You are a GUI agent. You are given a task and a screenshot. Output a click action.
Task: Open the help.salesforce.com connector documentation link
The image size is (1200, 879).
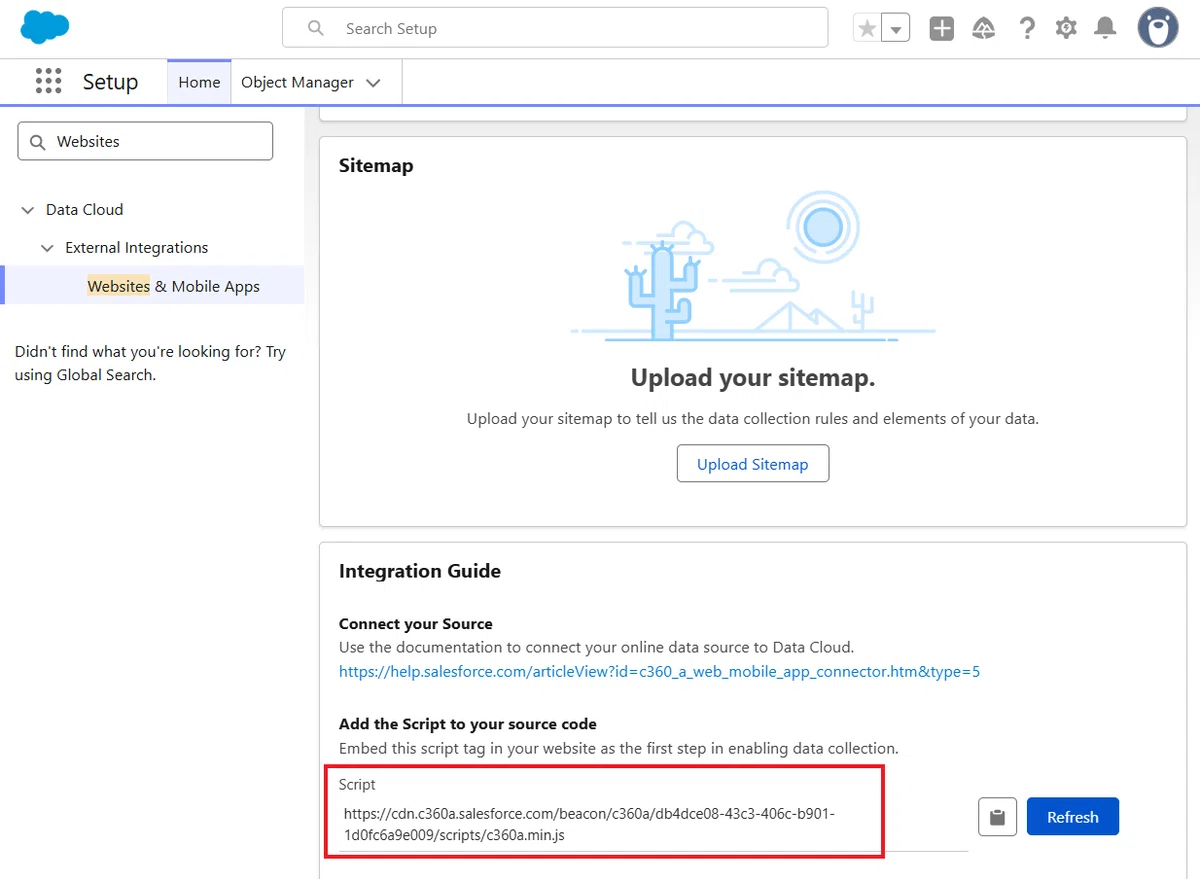coord(659,672)
